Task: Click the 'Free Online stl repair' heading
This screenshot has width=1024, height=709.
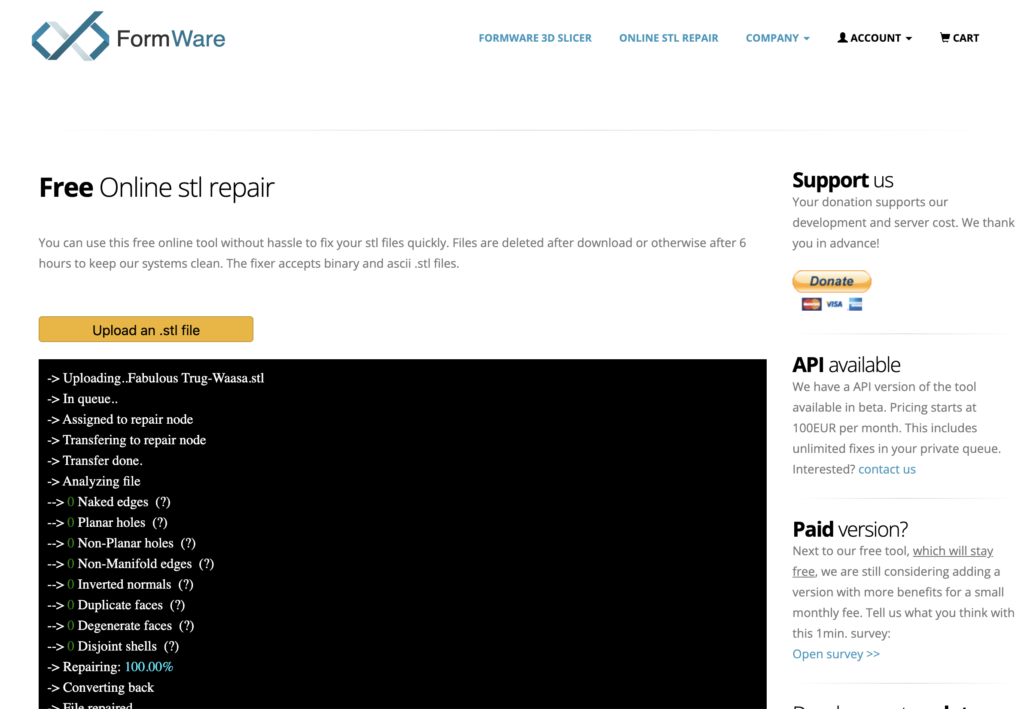Action: pos(157,188)
